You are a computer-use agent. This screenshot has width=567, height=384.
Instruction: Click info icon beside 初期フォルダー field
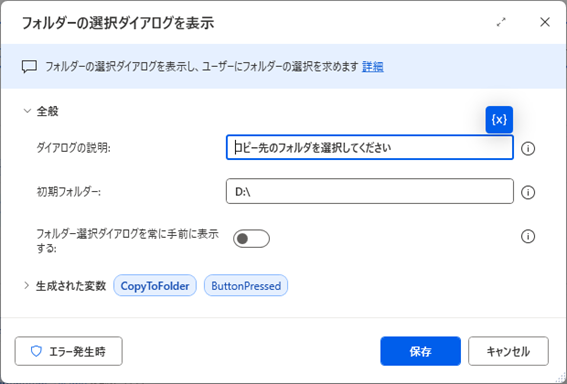528,192
